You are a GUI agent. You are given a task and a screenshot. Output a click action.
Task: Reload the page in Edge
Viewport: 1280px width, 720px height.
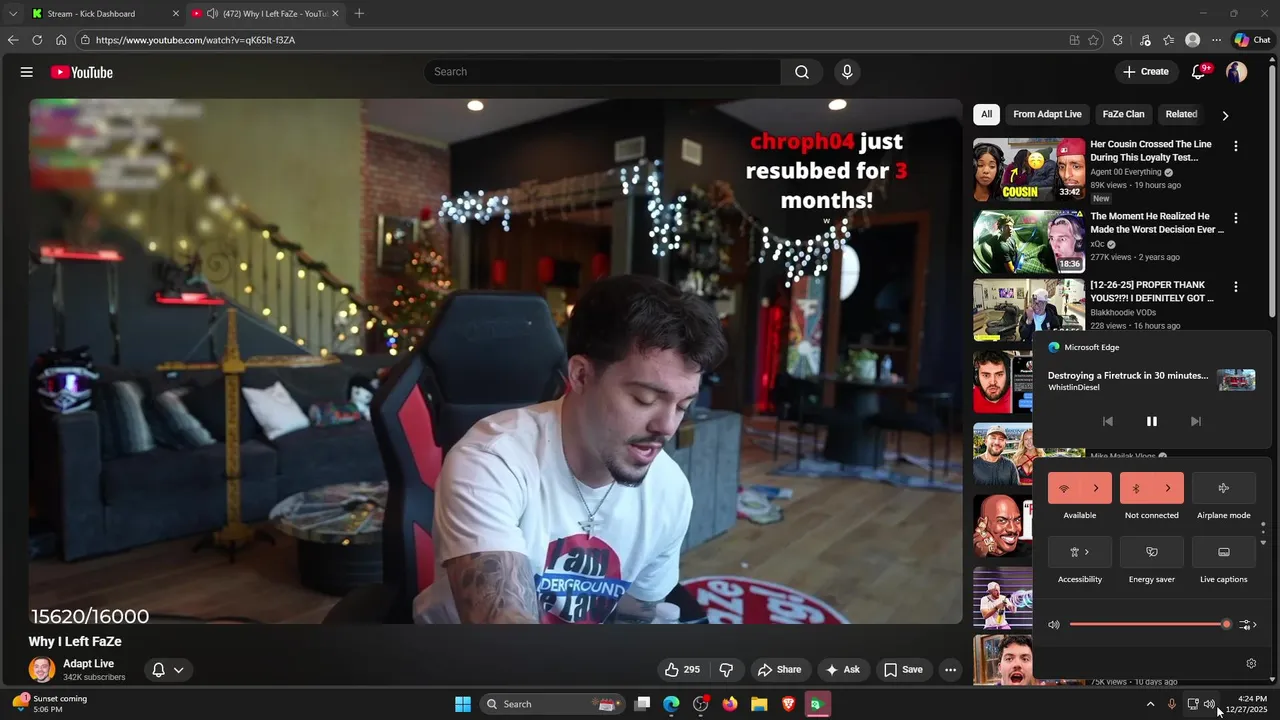37,40
